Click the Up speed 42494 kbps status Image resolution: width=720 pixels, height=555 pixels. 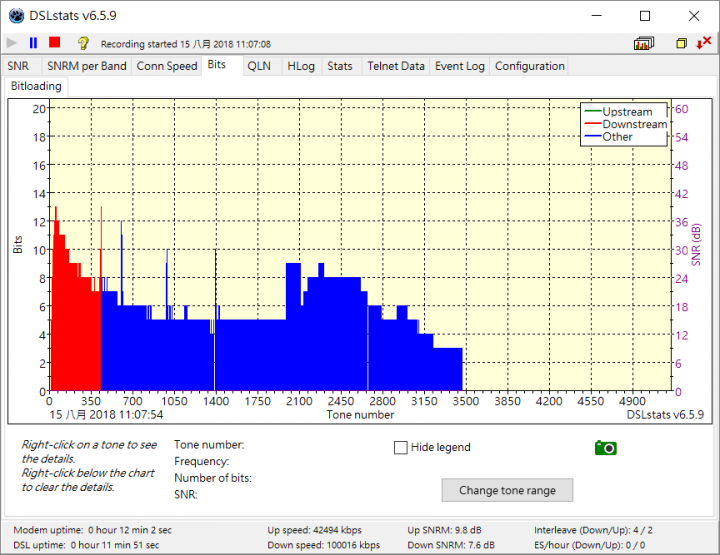[315, 530]
